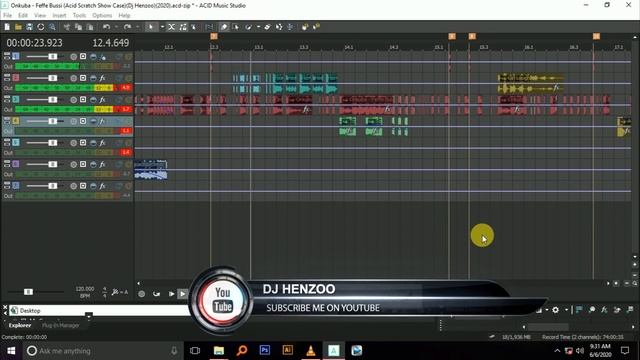Open VLC media player from taskbar
640x360 pixels.
click(x=311, y=350)
